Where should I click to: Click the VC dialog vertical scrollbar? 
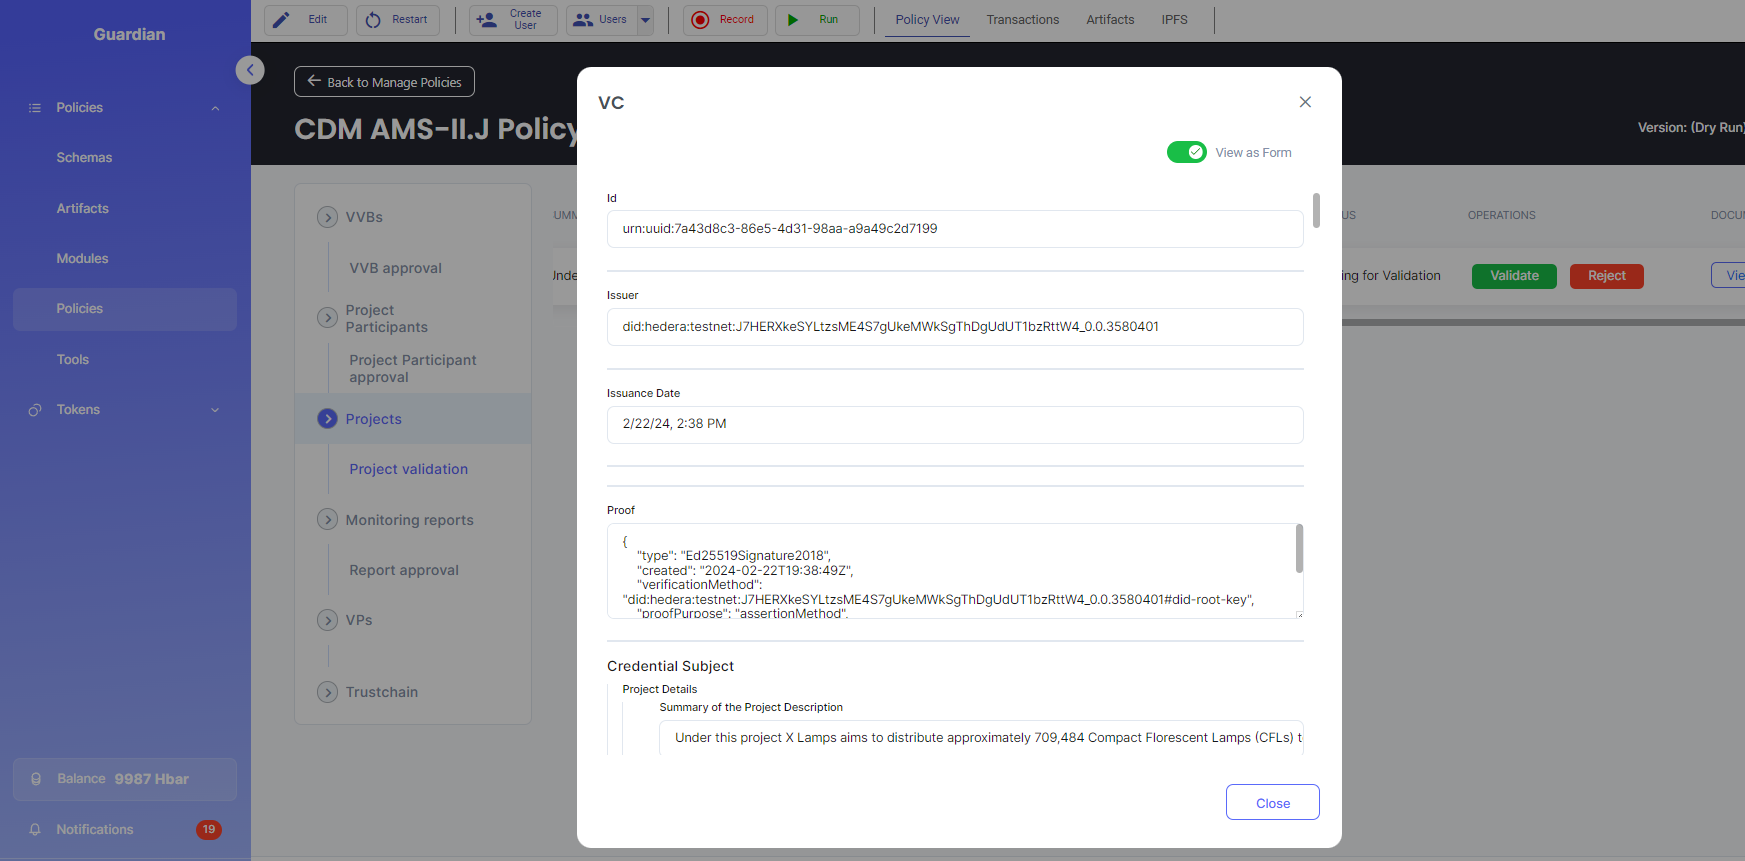click(x=1316, y=211)
